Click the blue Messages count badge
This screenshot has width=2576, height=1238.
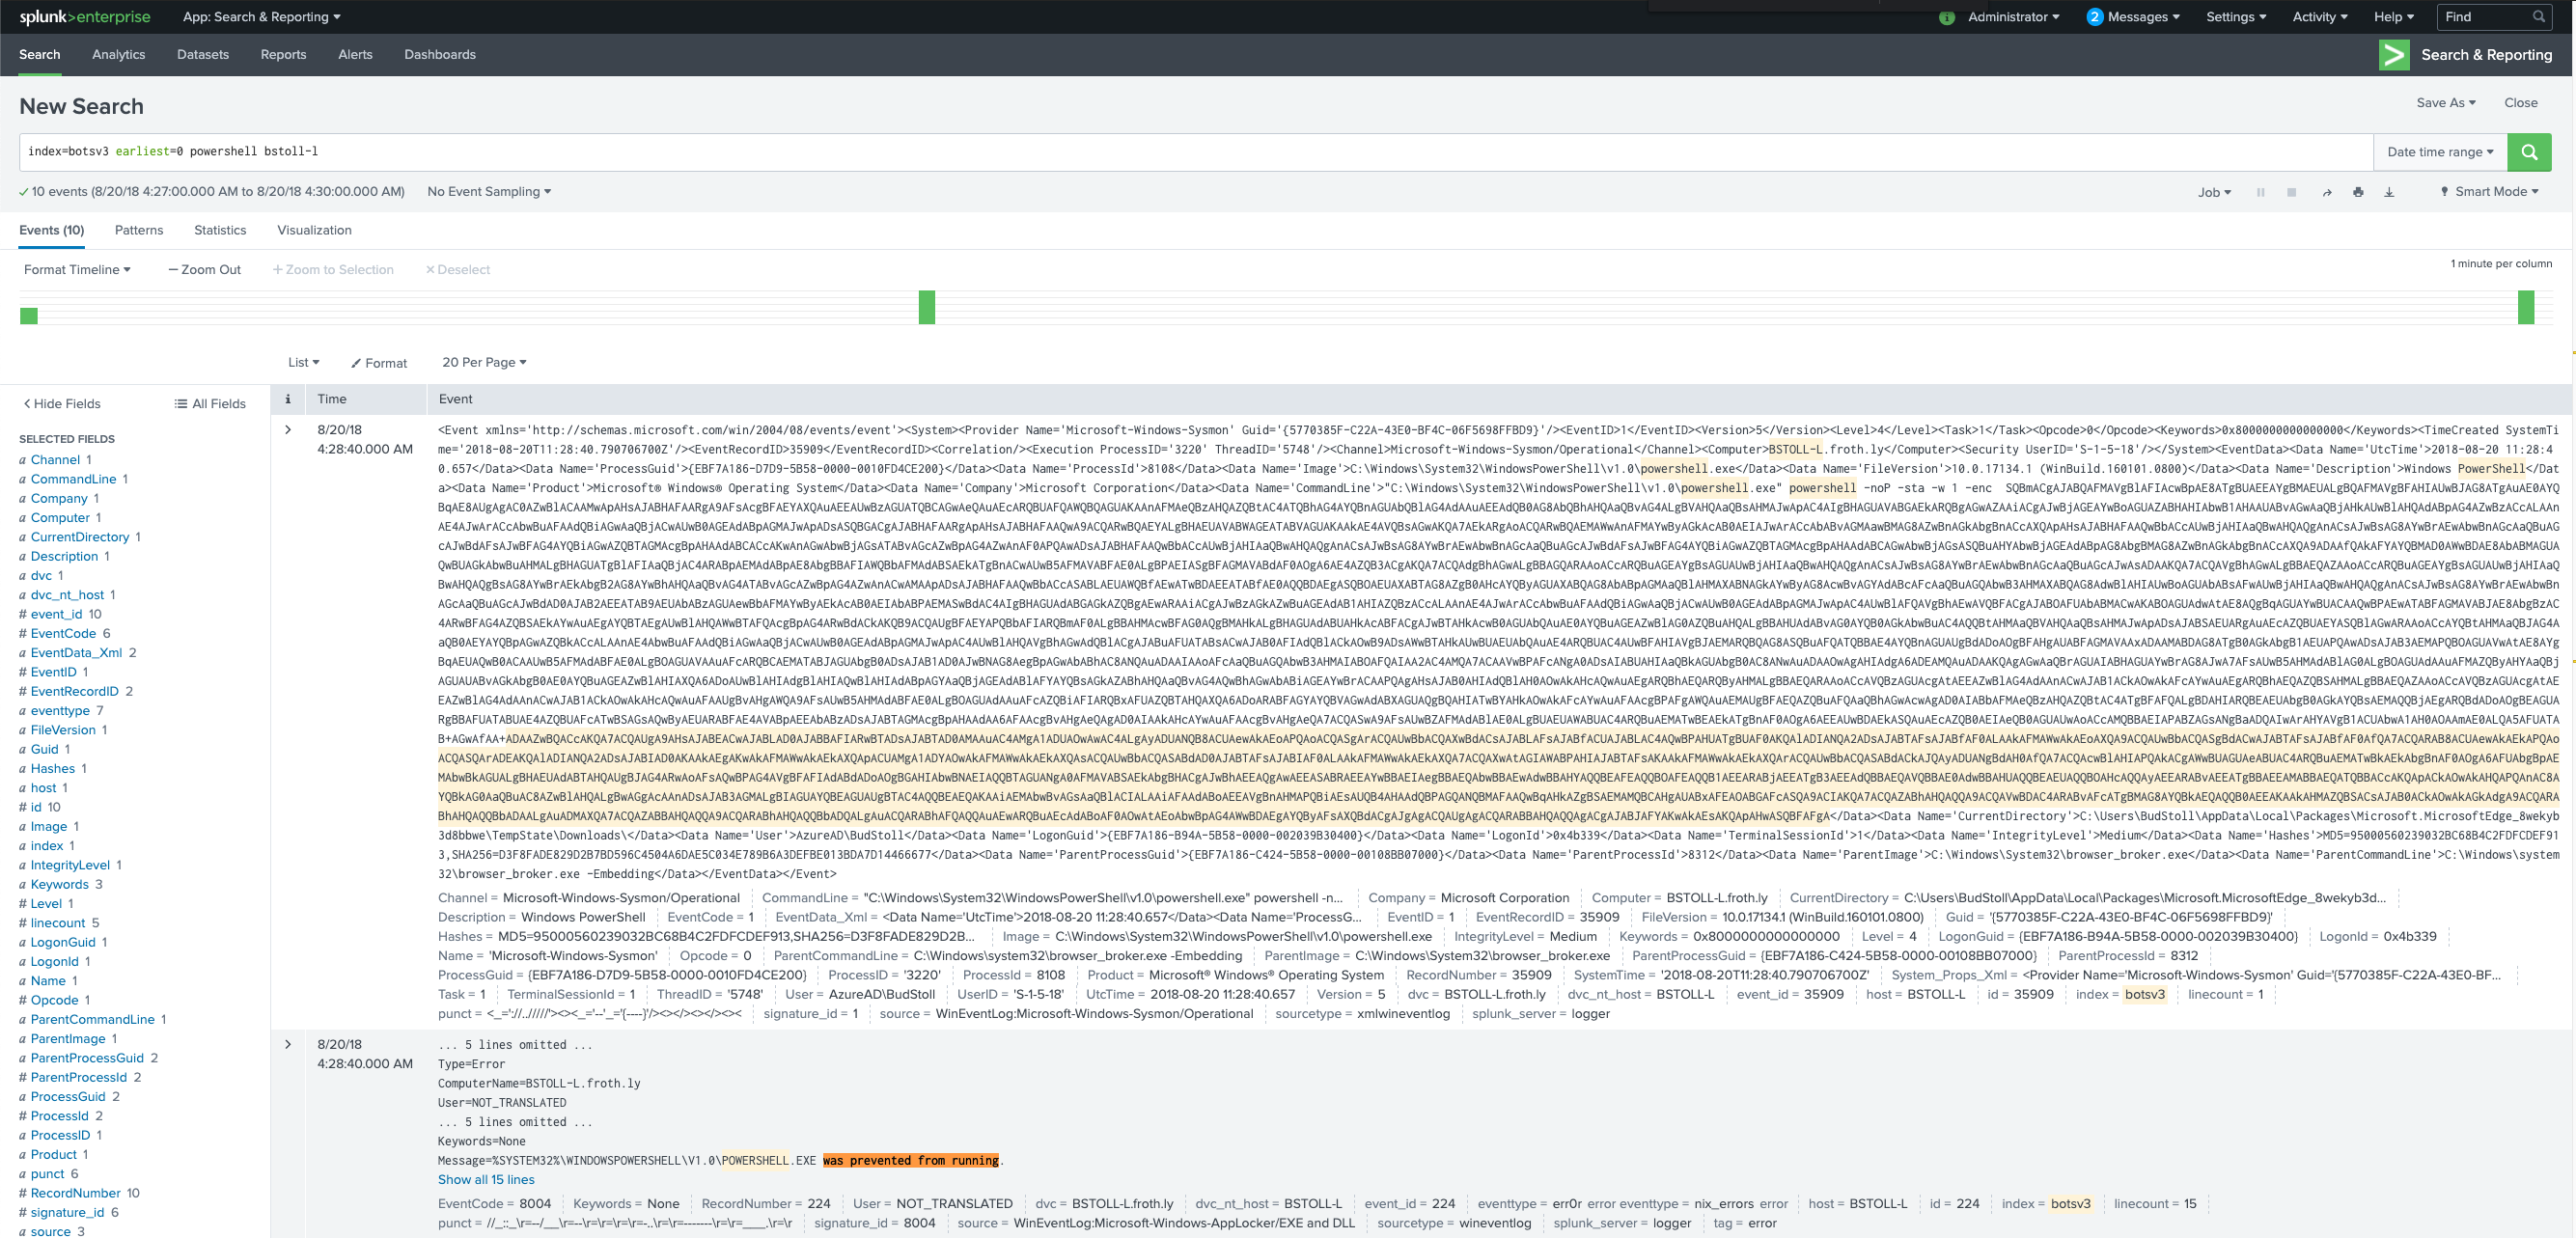tap(2094, 17)
